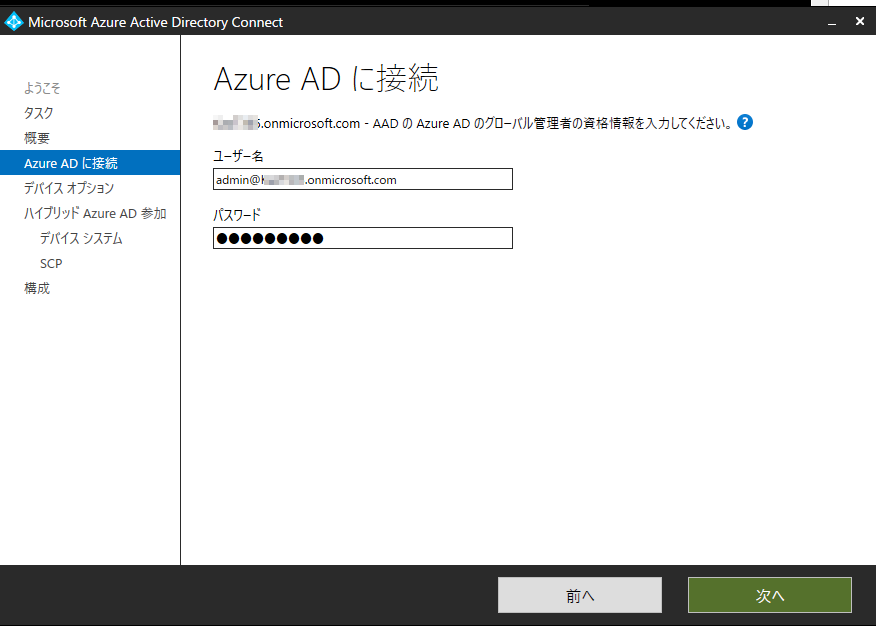
Task: Open the help tooltip via blue question icon
Action: tap(745, 122)
